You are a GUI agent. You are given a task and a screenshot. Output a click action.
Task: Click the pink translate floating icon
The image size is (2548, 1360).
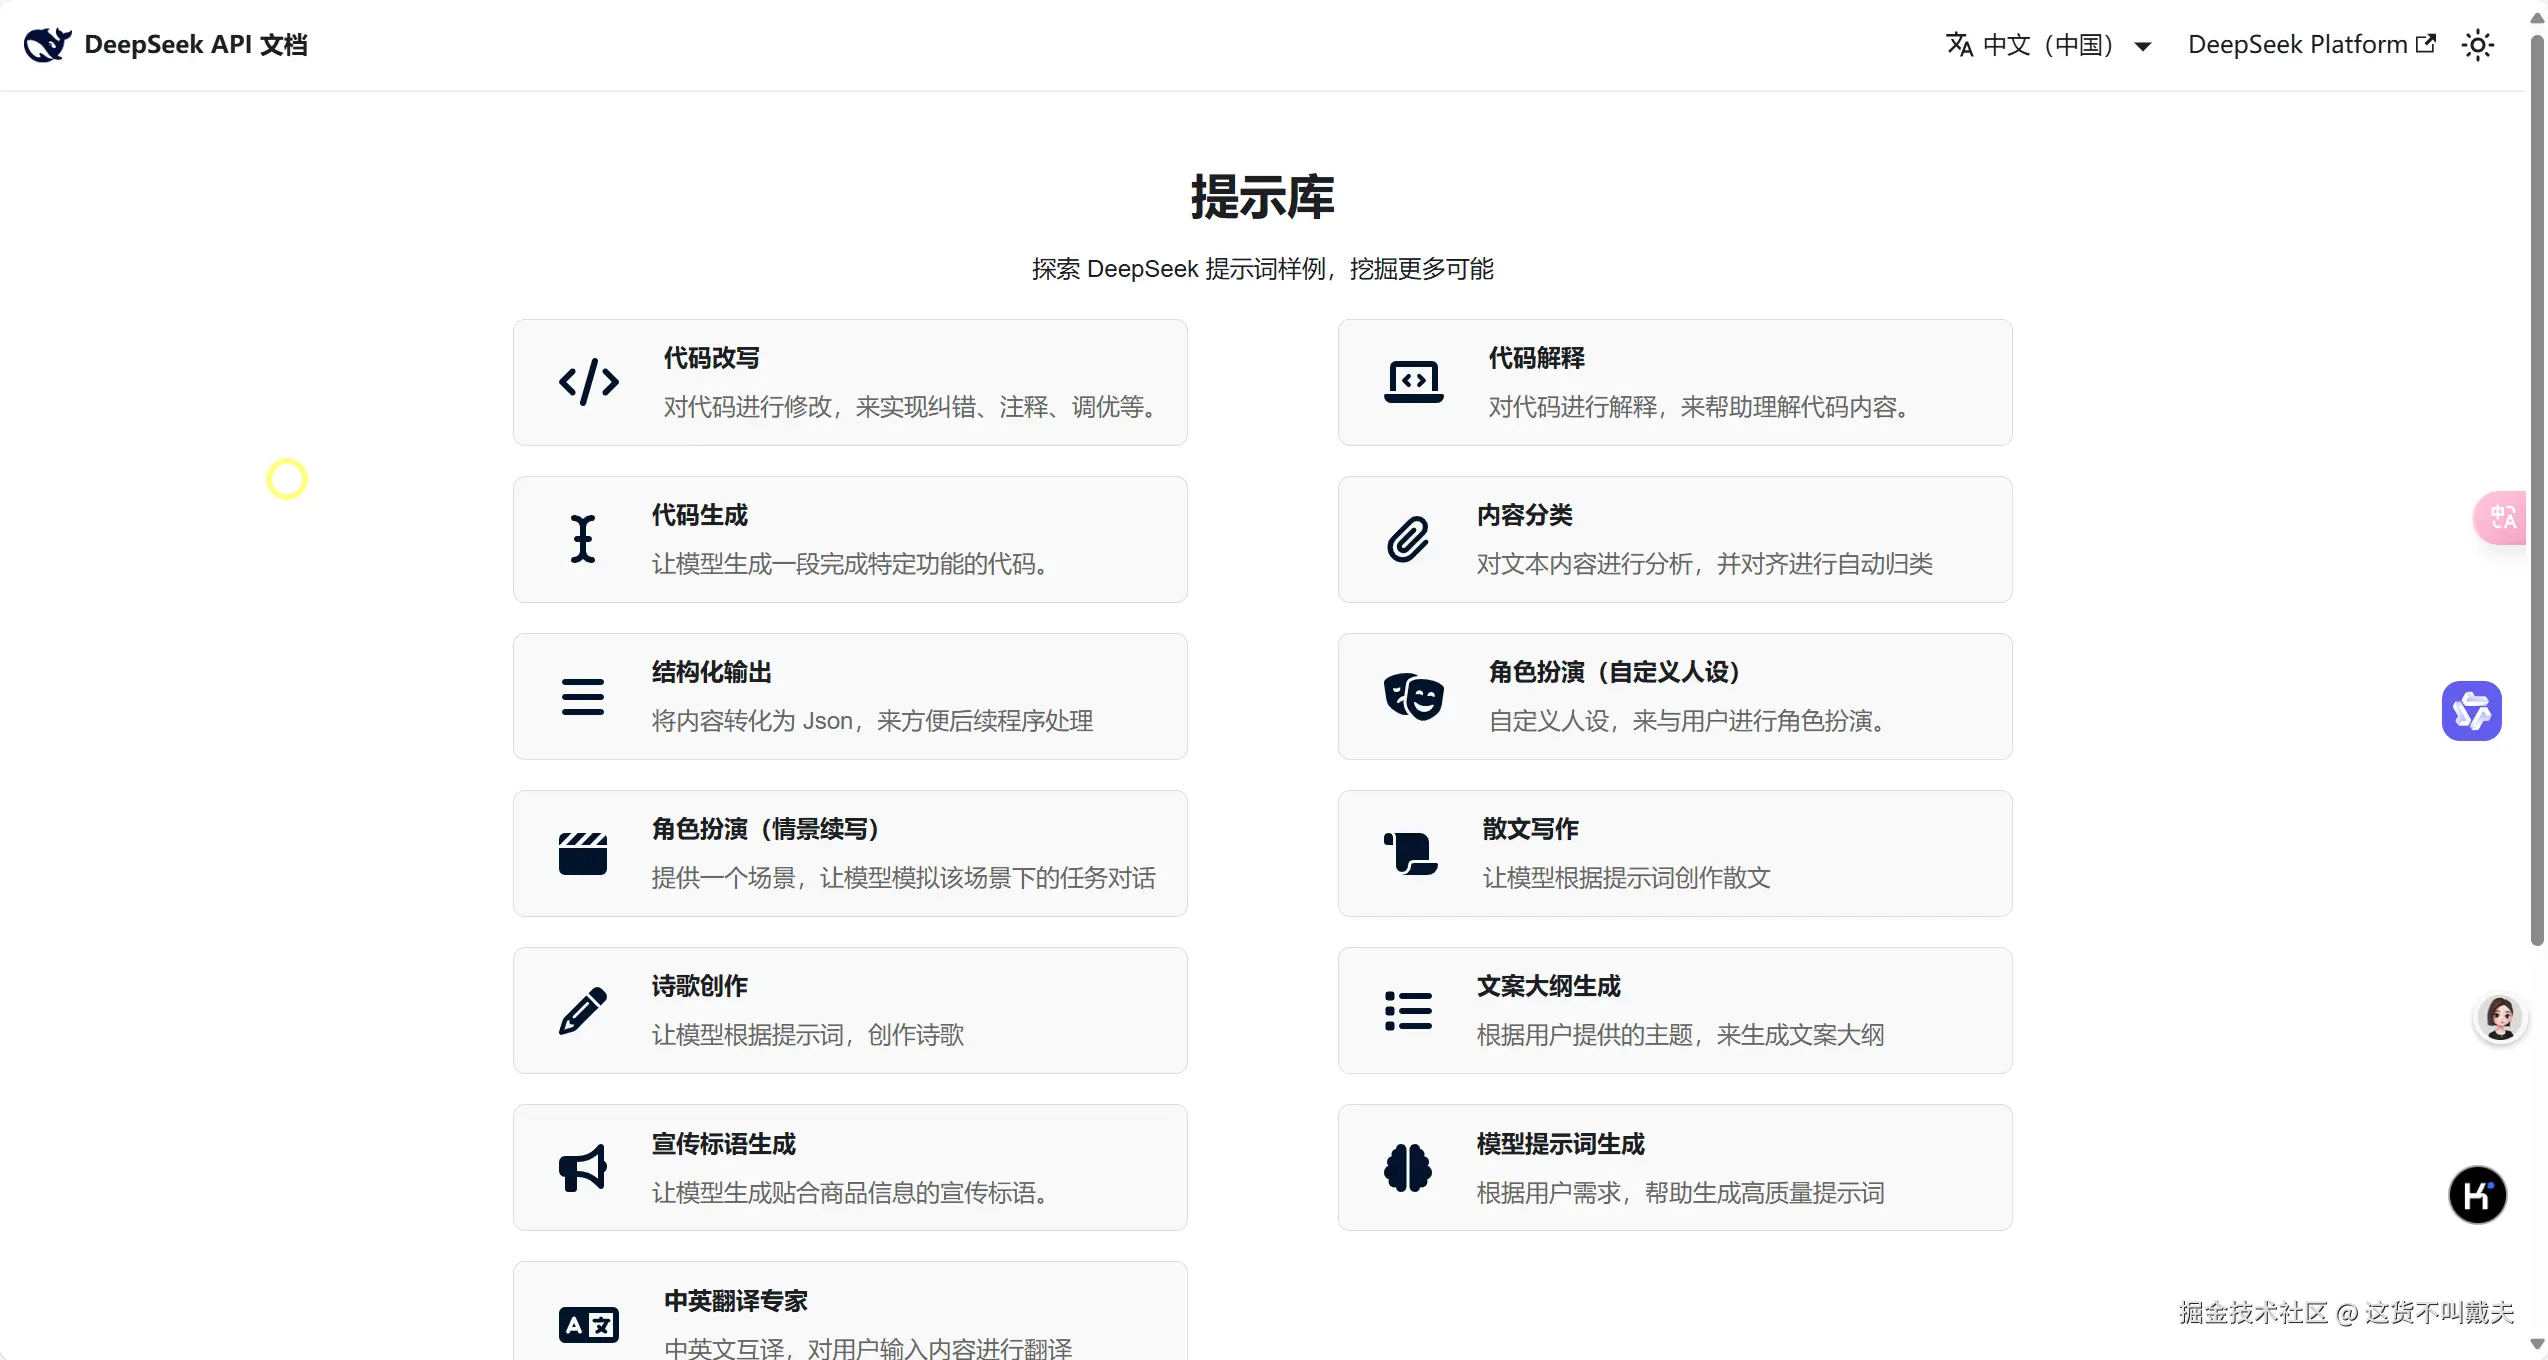tap(2502, 518)
